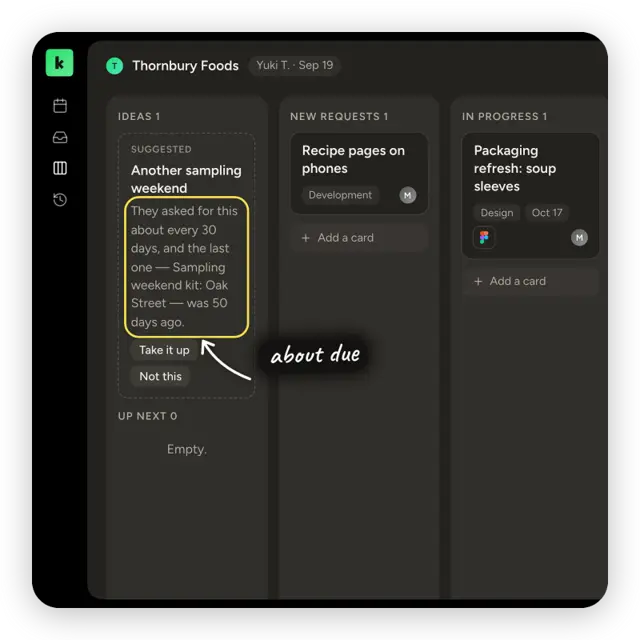Click the Thornbury Foods title
Image resolution: width=640 pixels, height=640 pixels.
tap(185, 66)
